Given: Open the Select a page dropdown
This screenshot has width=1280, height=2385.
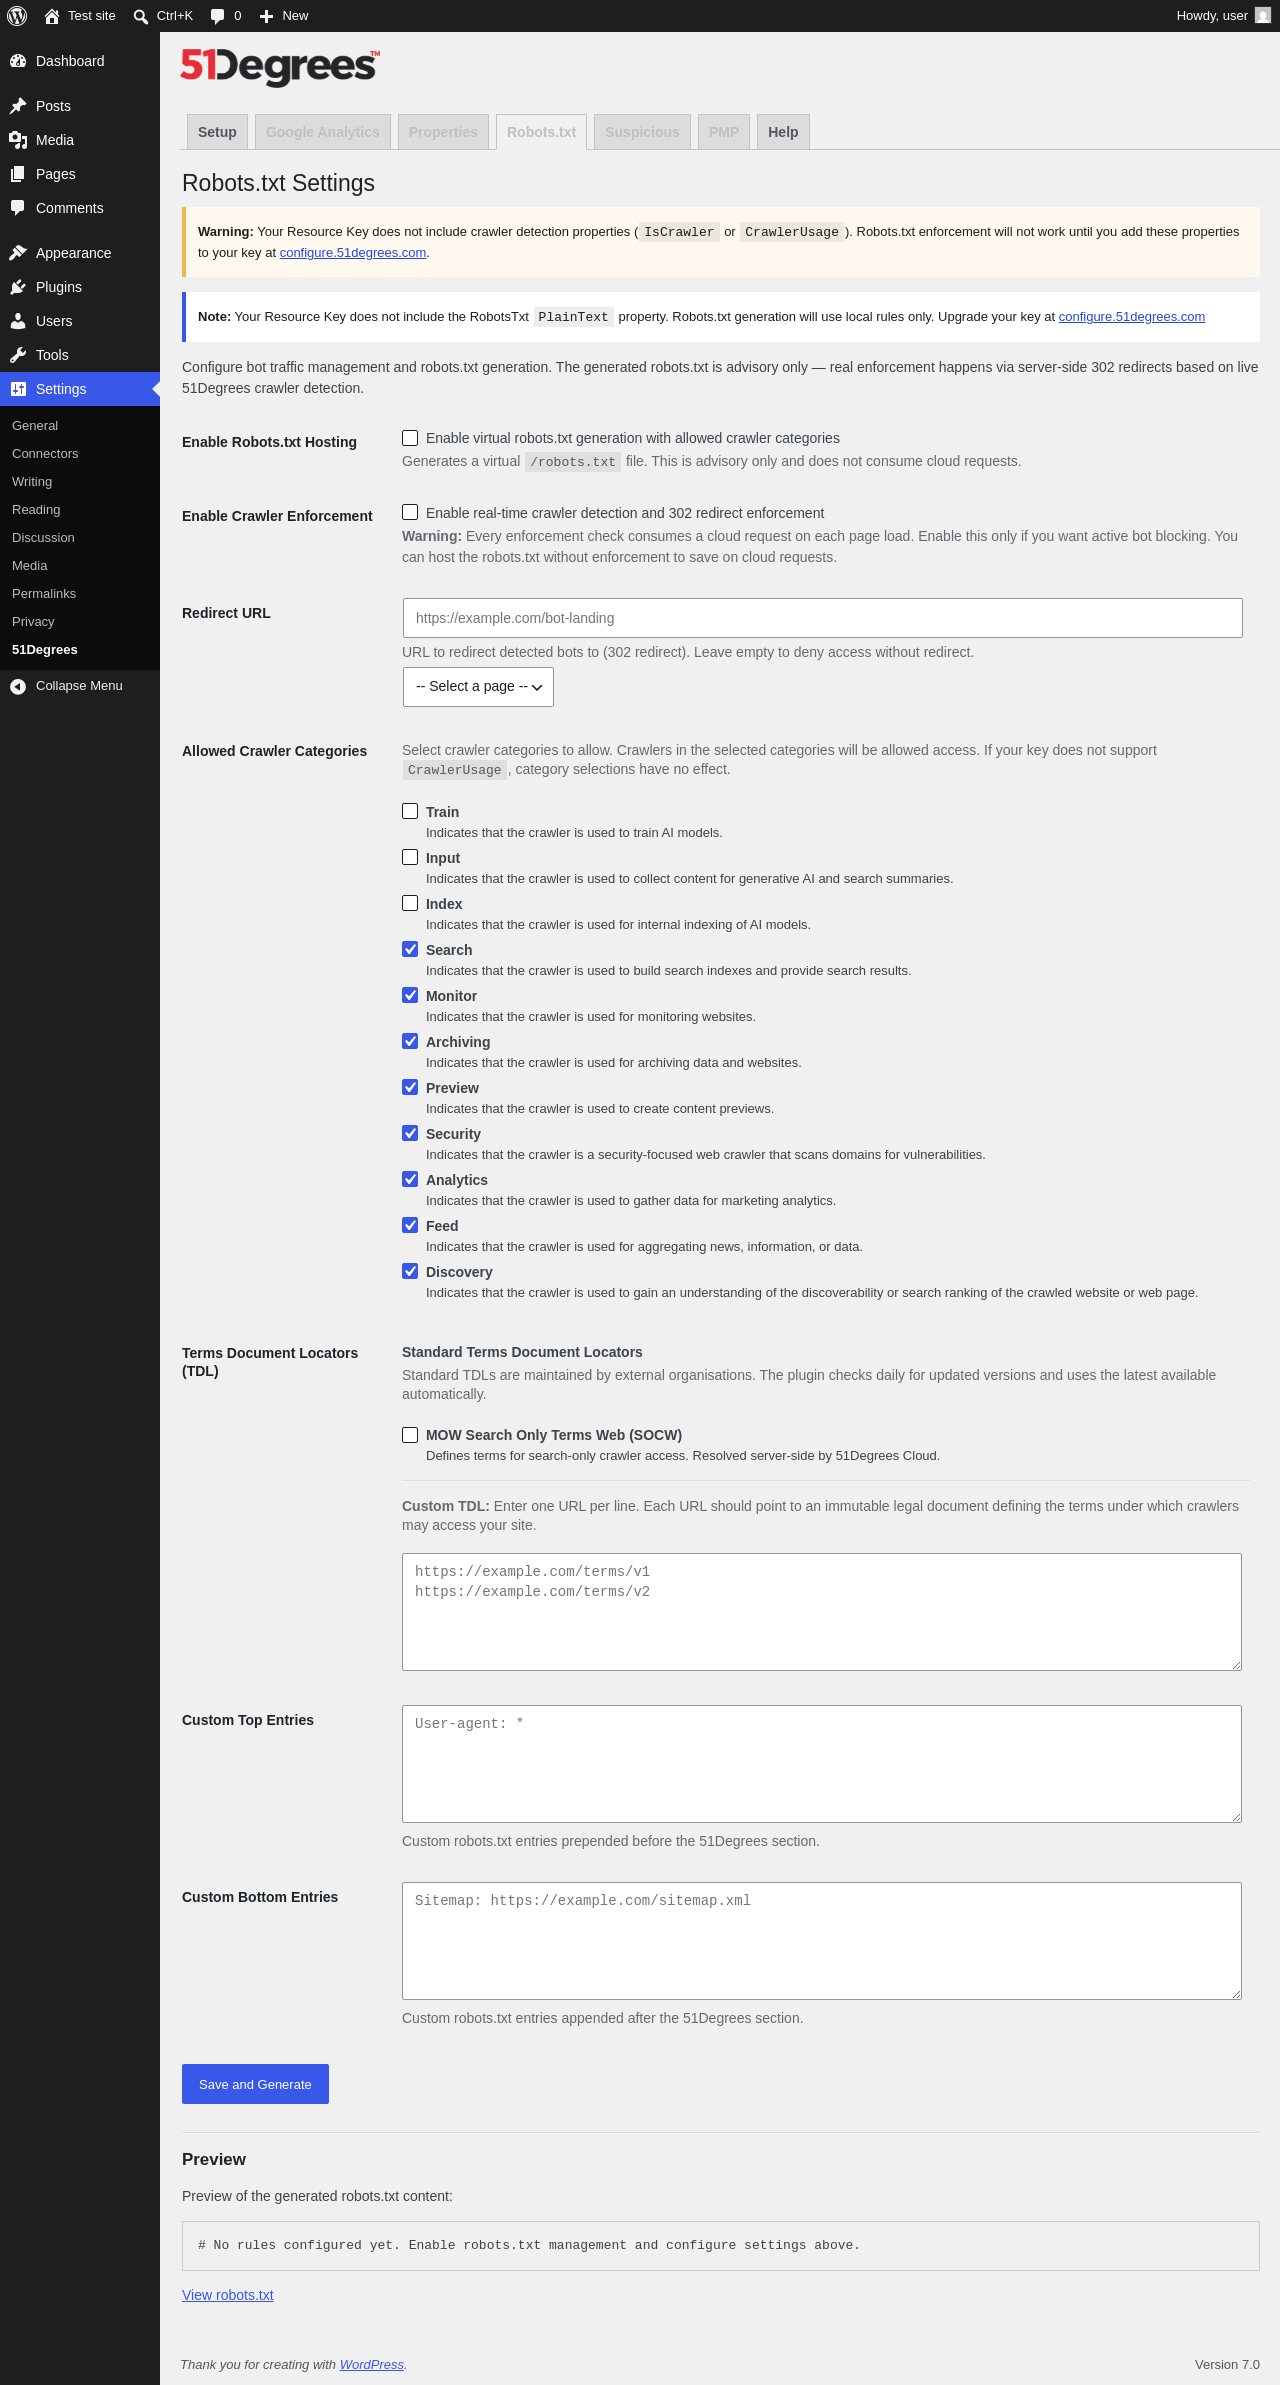Looking at the screenshot, I should tap(478, 687).
